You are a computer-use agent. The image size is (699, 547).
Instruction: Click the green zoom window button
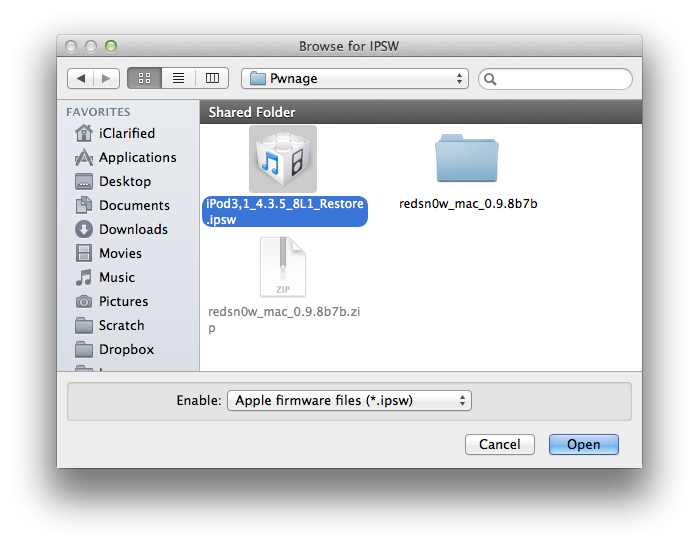[111, 46]
